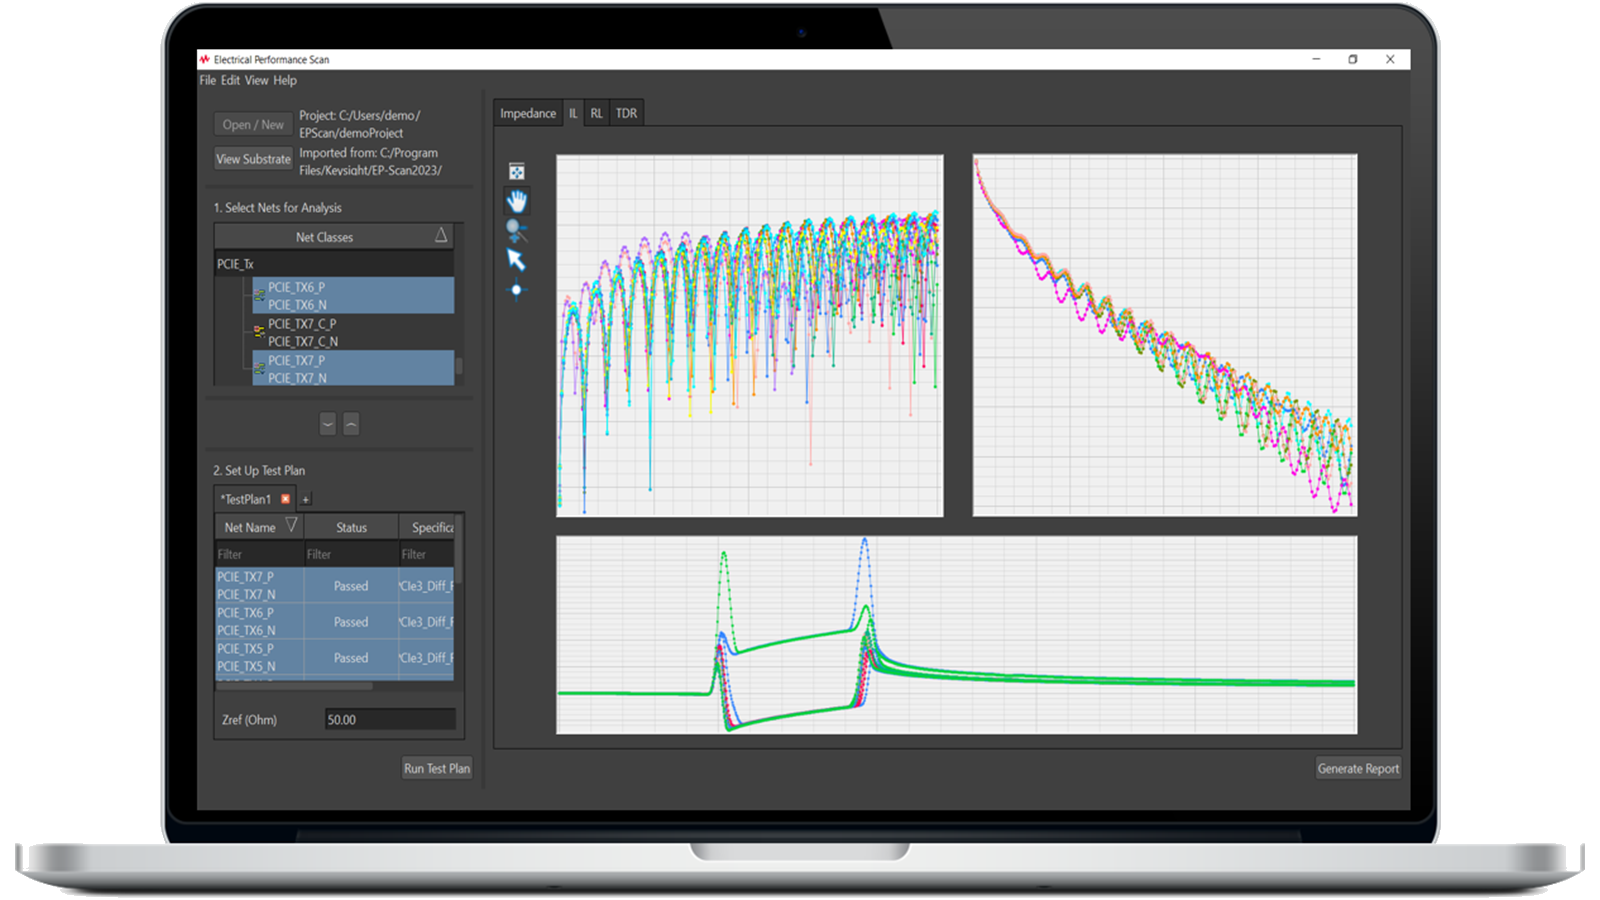Click the move-down chevron under the nets list
This screenshot has height=900, width=1600.
328,424
